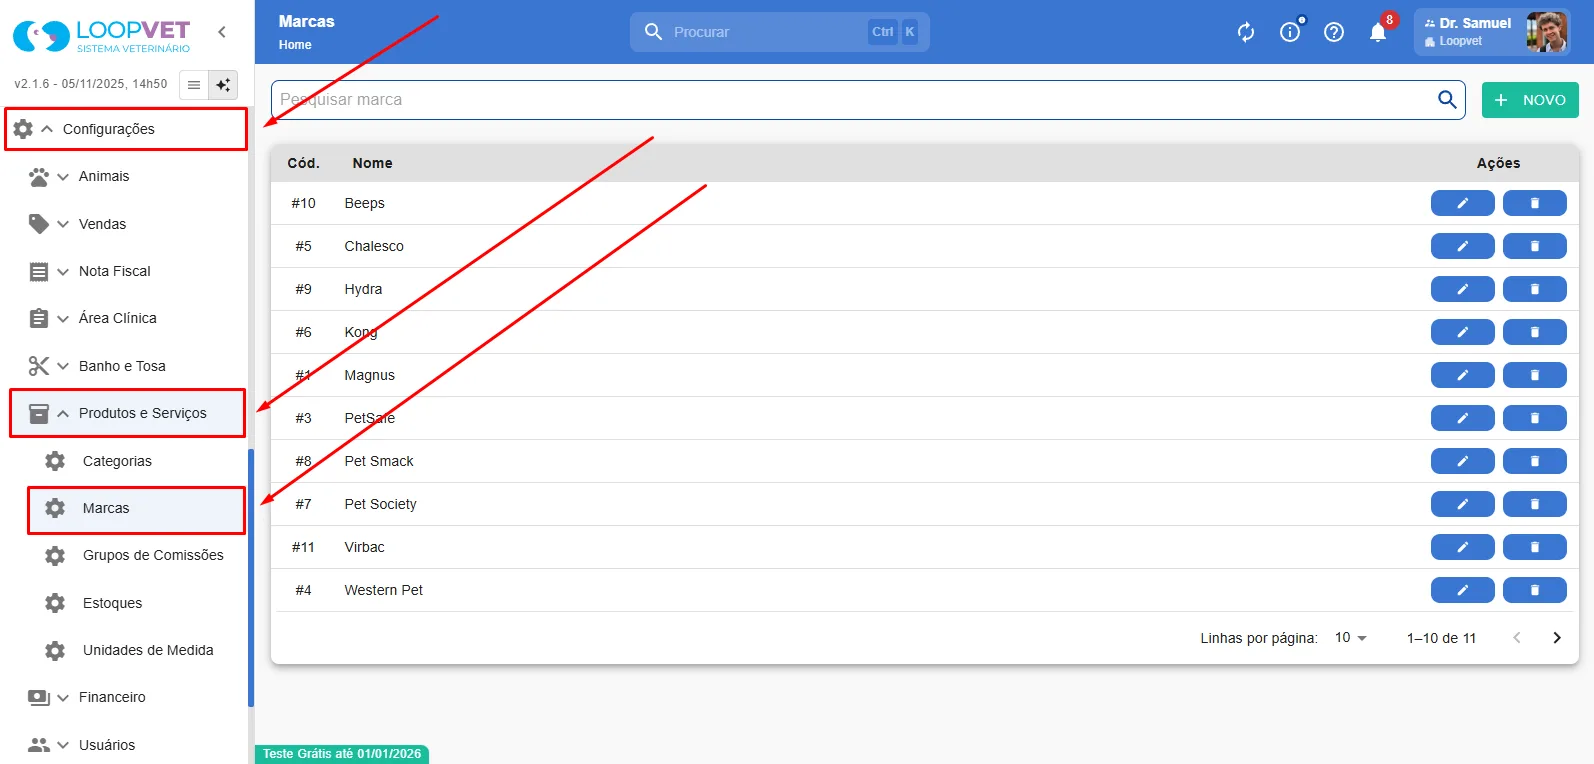The image size is (1594, 764).
Task: Delete the Western Pet brand
Action: point(1534,590)
